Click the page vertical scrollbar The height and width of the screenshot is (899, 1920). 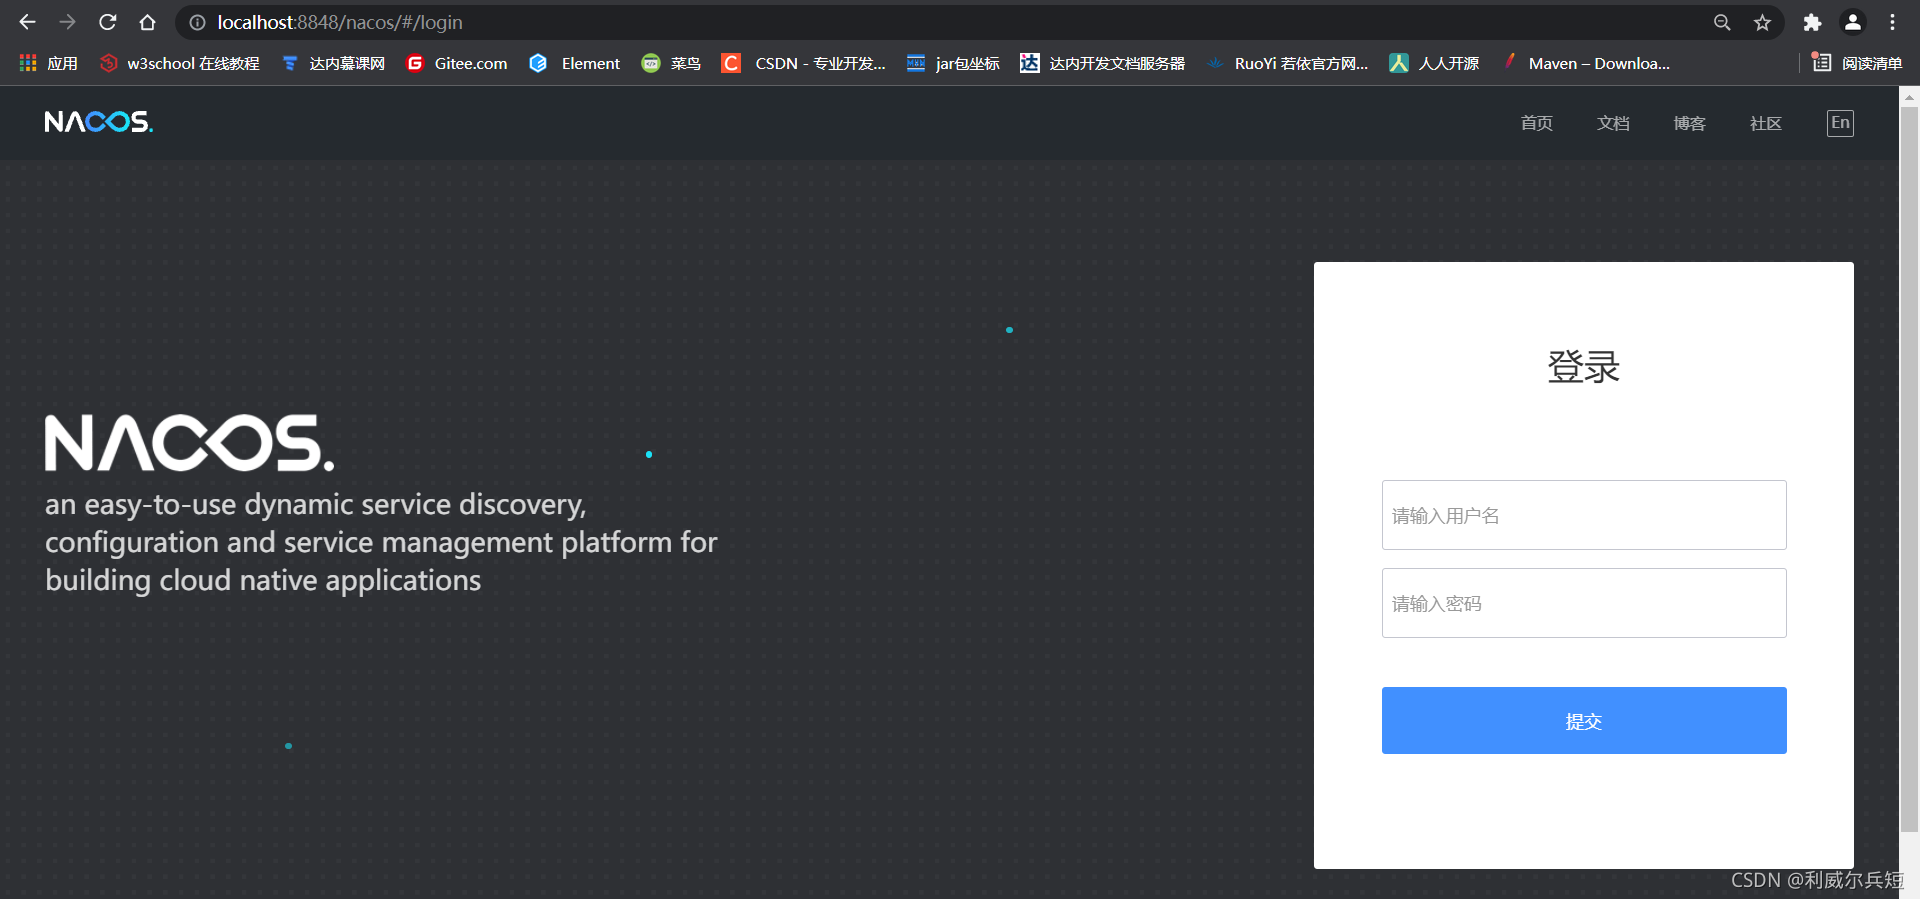[1909, 470]
